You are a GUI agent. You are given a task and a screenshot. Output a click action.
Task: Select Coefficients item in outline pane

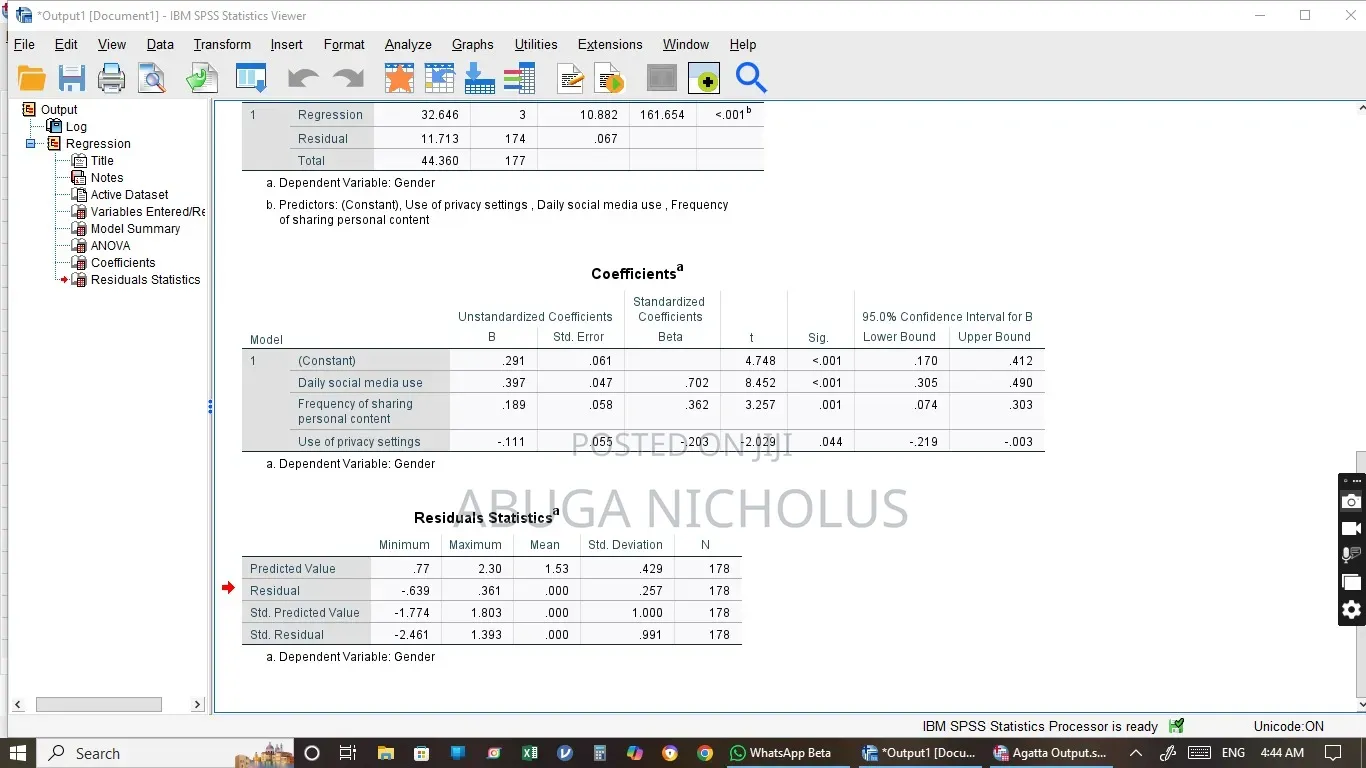[x=123, y=263]
